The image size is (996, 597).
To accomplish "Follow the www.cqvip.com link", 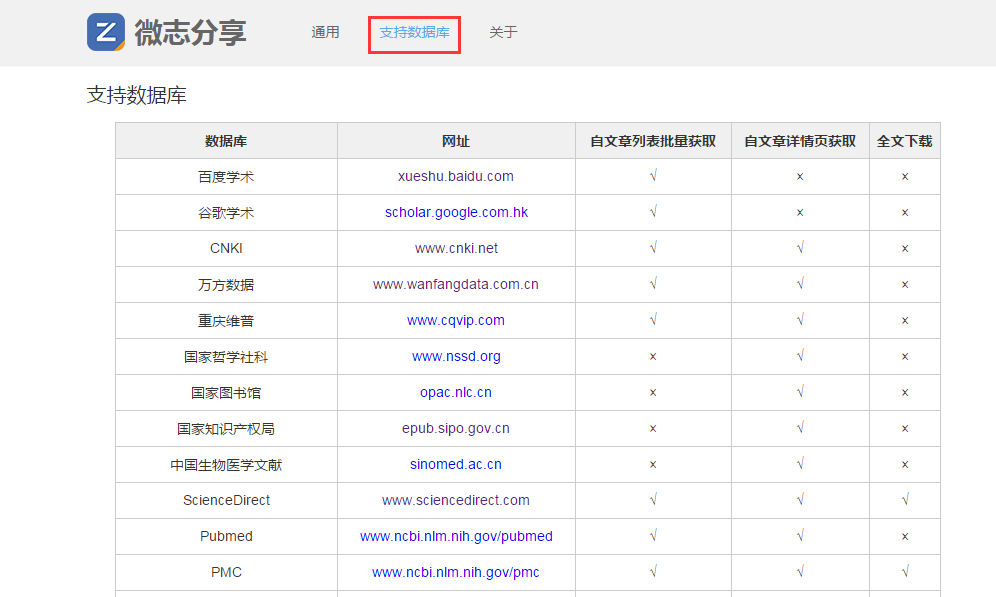I will (x=455, y=321).
